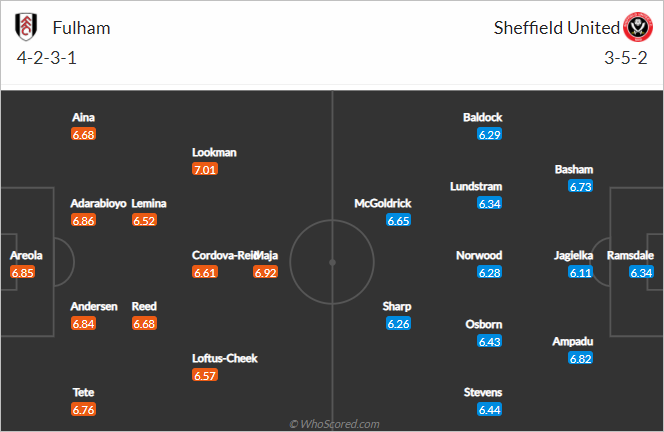Screen dimensions: 664x432
Task: Click Tete's 6.76 rating badge
Action: pos(83,410)
